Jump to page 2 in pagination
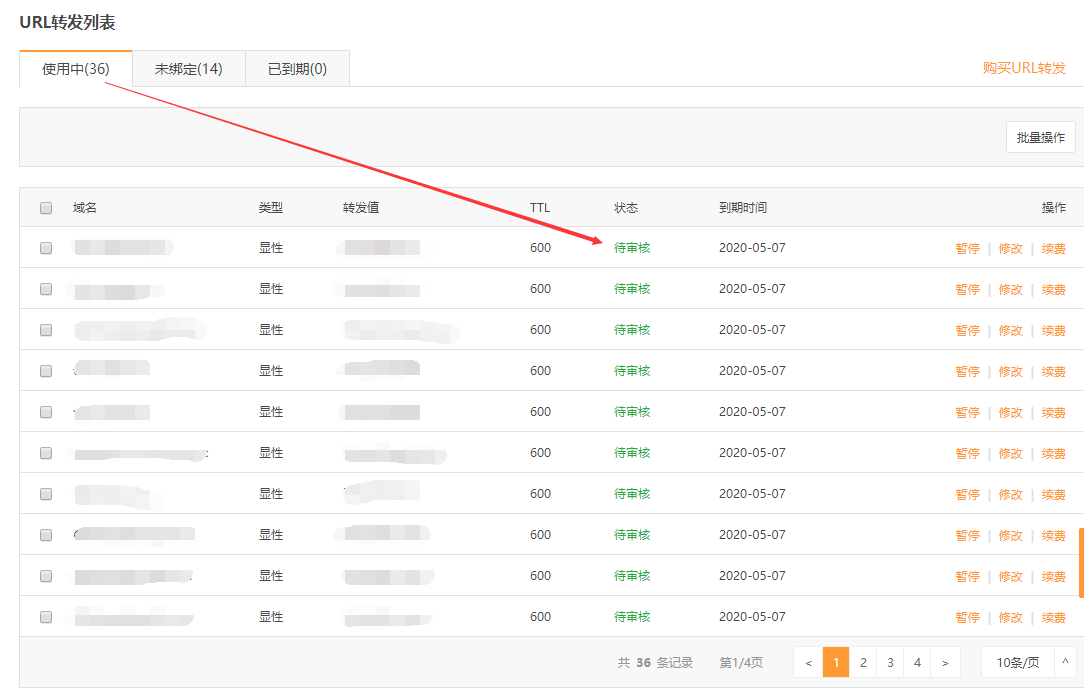 point(863,662)
